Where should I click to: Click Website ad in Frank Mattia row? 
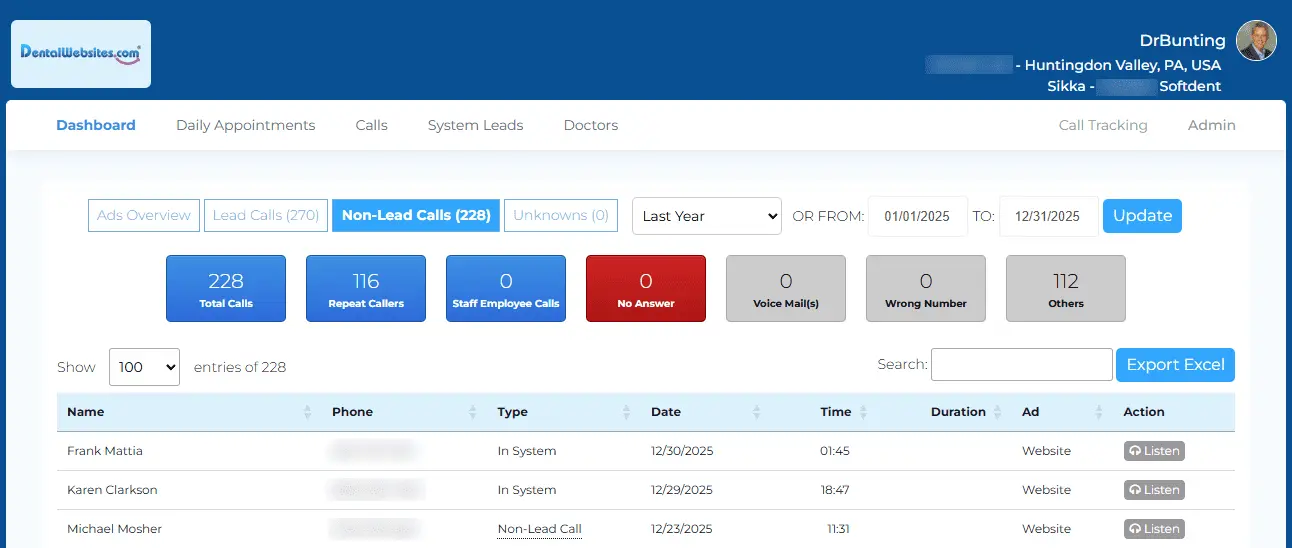[1046, 451]
